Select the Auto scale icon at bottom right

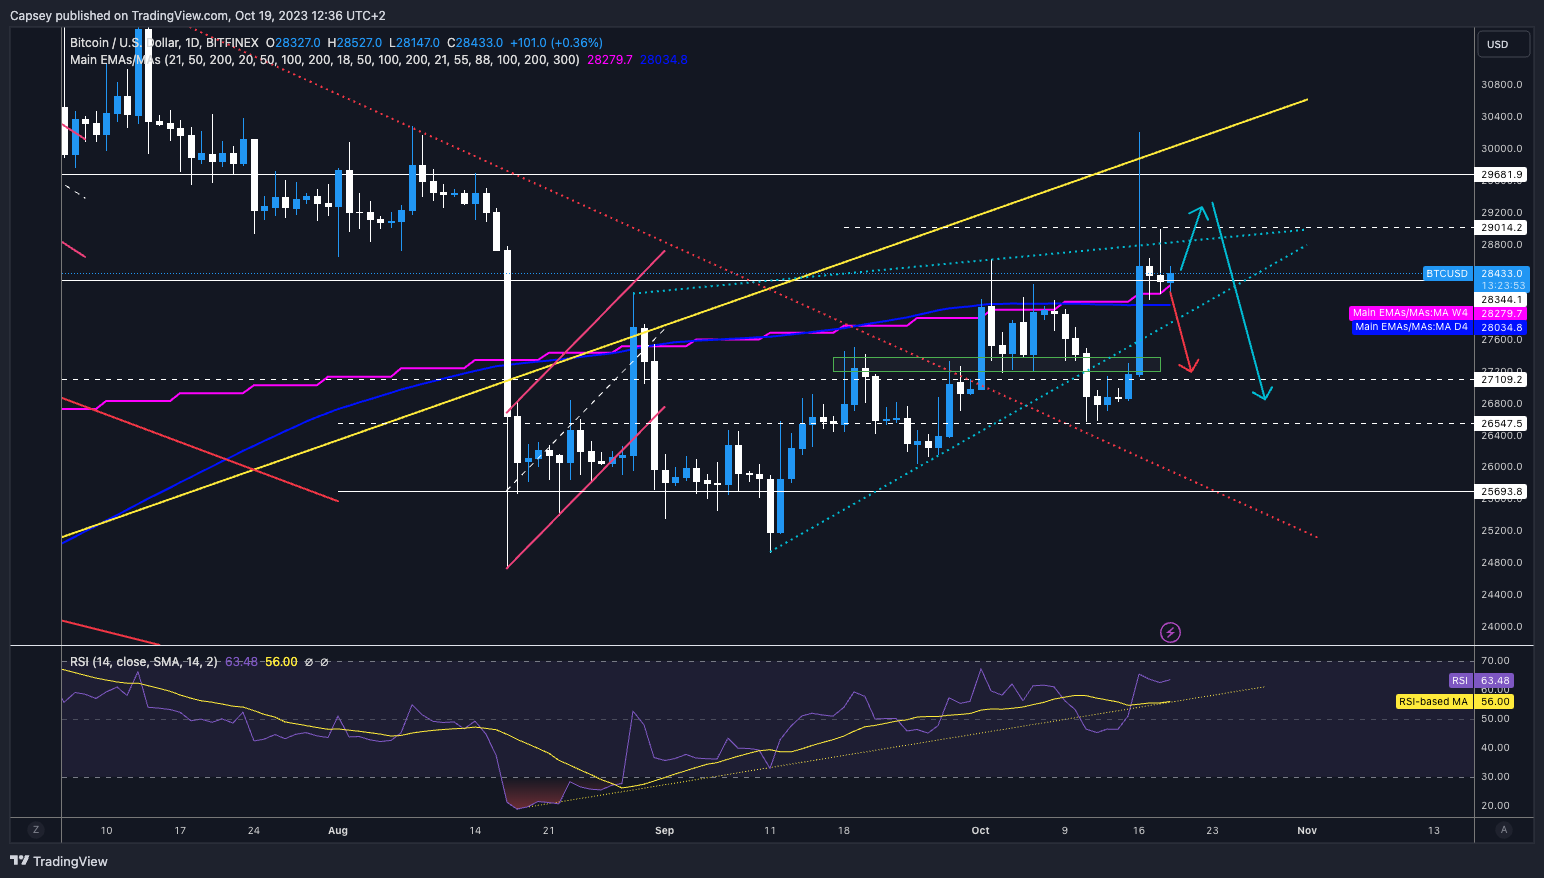1504,830
